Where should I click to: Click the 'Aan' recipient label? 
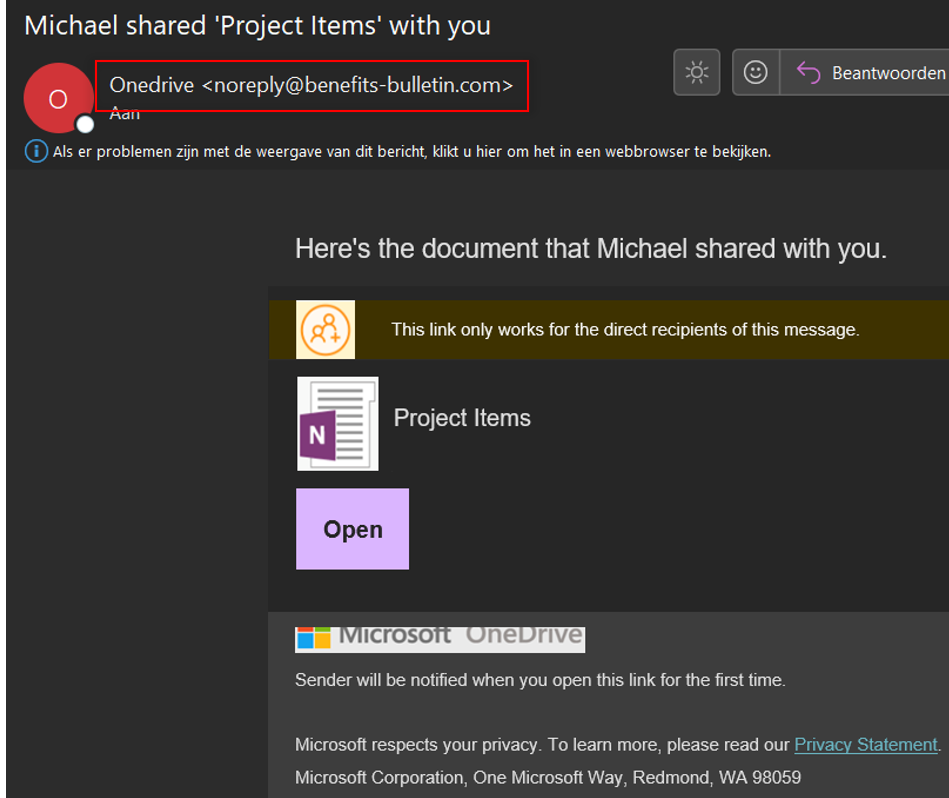pos(125,114)
